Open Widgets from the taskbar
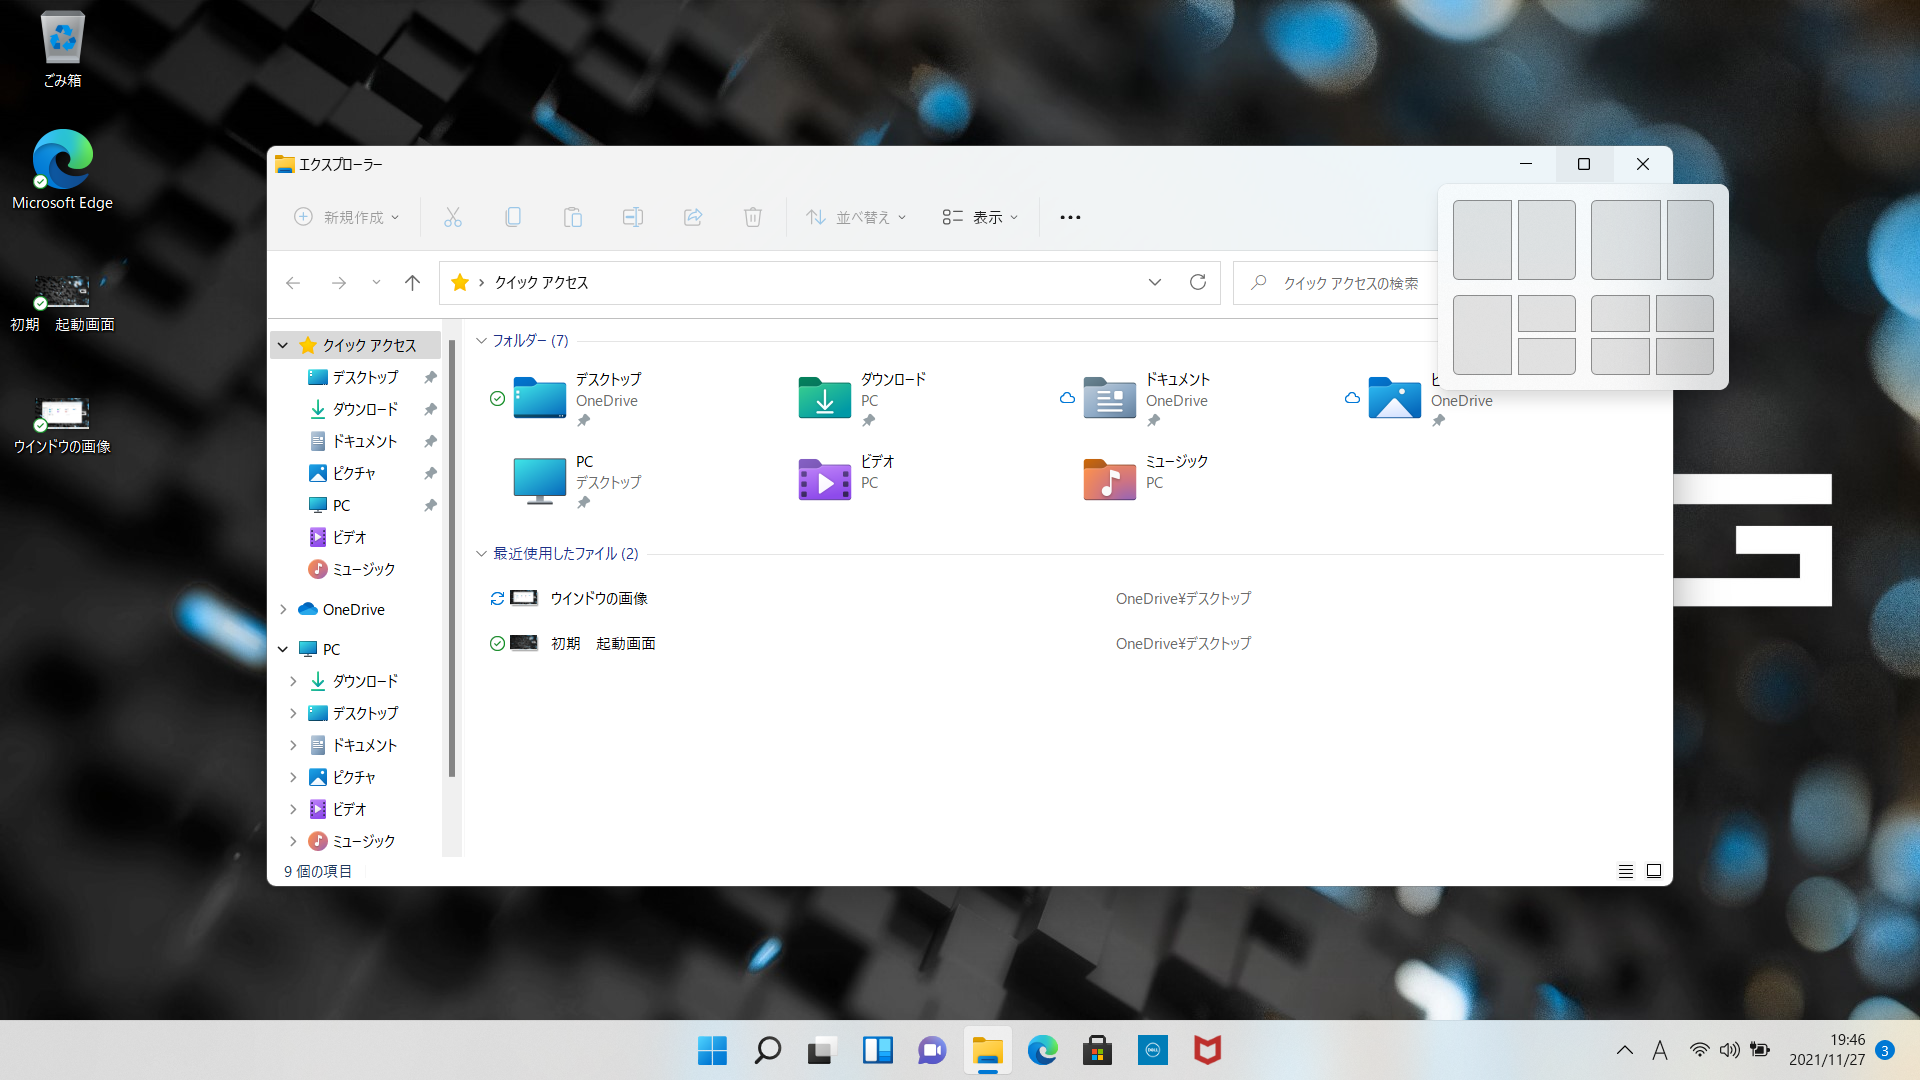The image size is (1920, 1080). (877, 1050)
